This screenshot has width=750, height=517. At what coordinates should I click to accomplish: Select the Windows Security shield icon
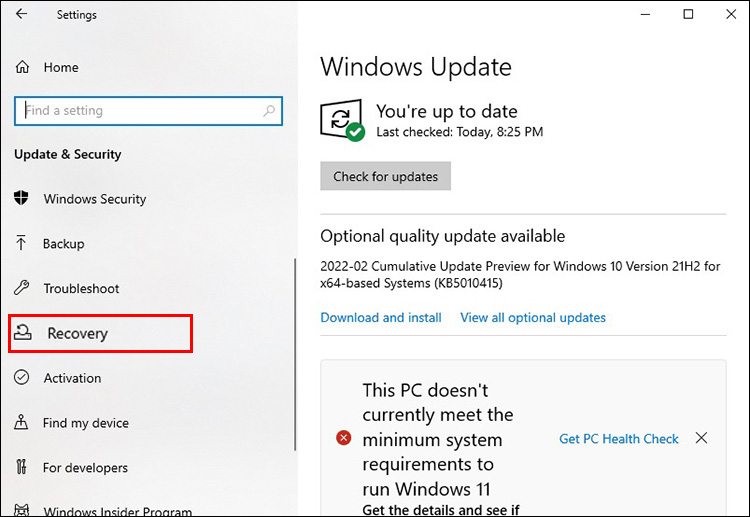[x=21, y=198]
